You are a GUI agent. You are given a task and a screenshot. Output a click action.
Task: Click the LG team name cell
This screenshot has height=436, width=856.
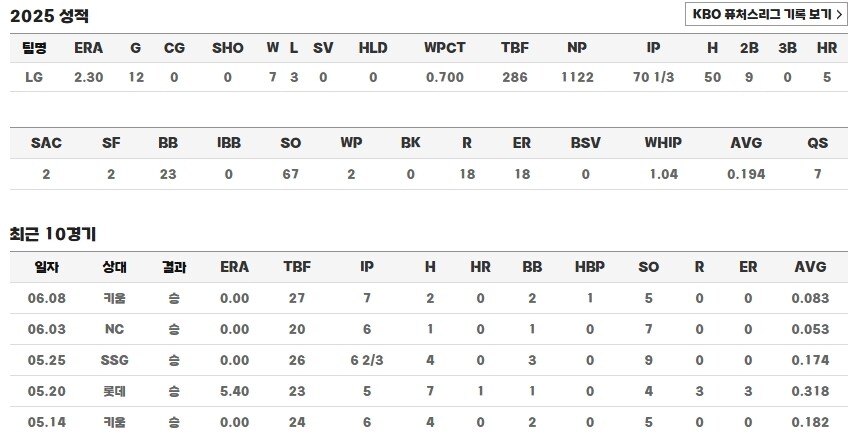click(x=34, y=77)
